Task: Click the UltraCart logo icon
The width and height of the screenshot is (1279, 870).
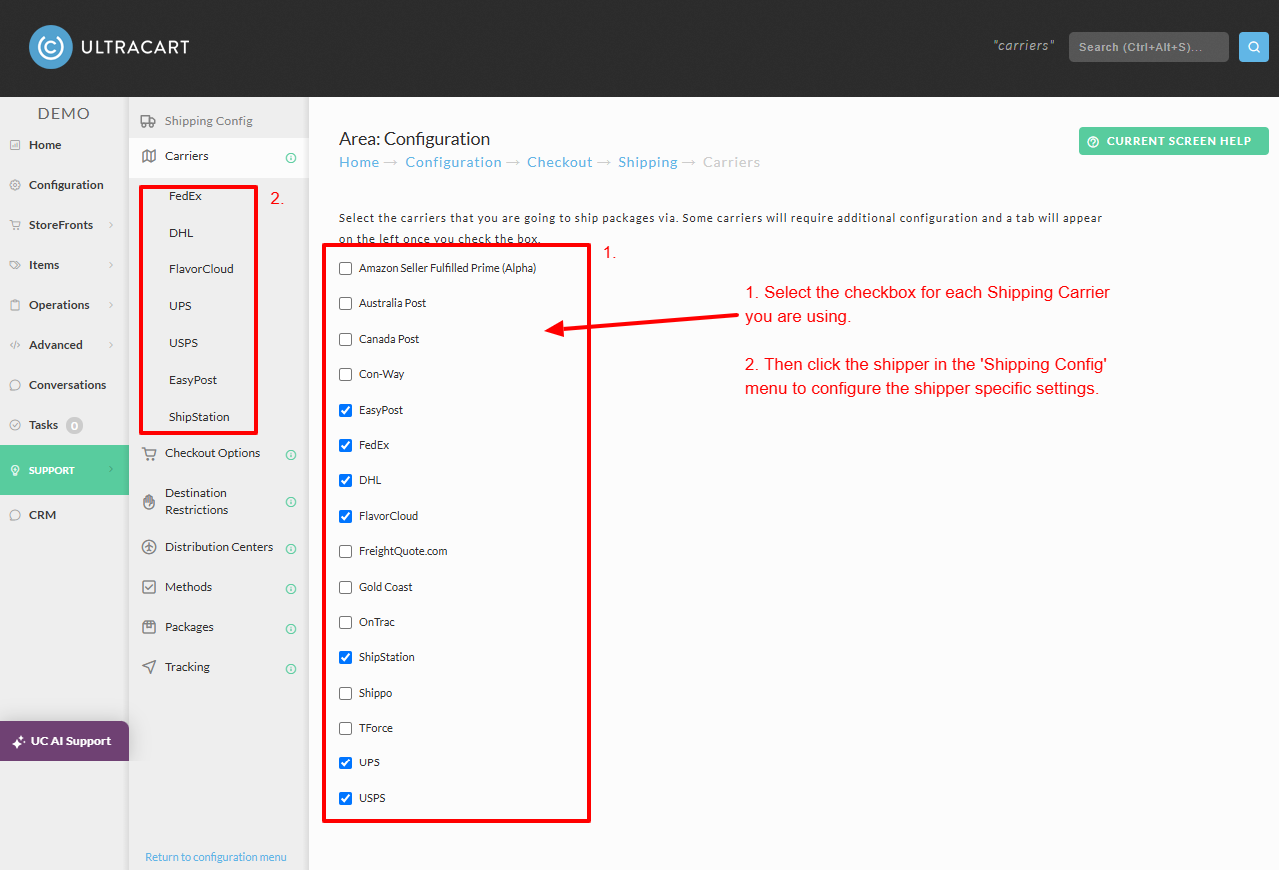Action: click(51, 47)
